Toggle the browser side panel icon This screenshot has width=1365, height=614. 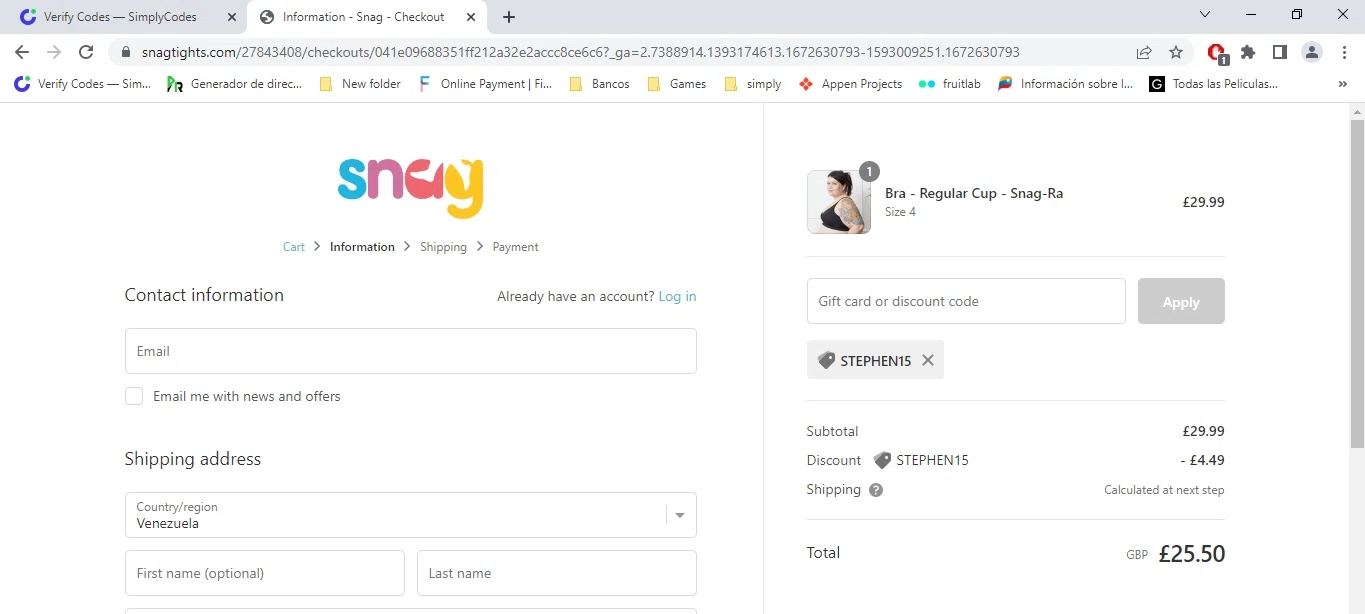click(x=1280, y=52)
